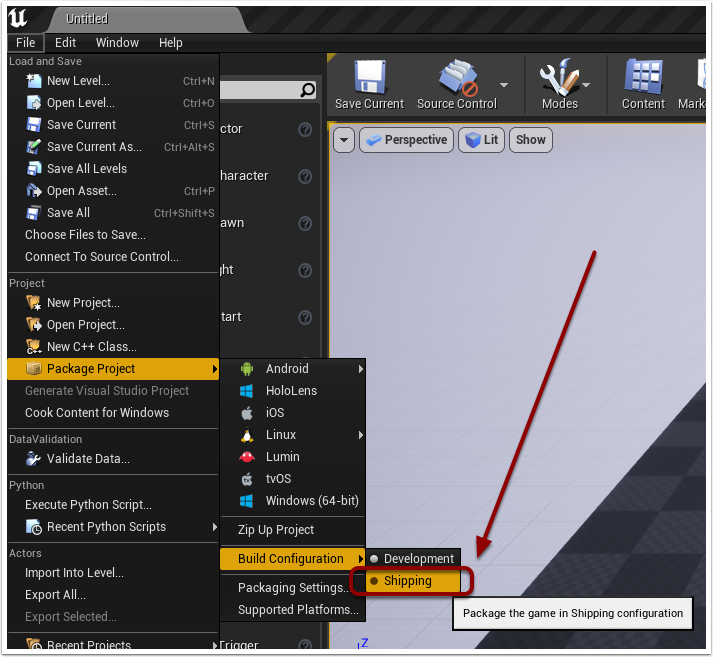Click help icon next to 'tart' row
713x657 pixels.
[x=305, y=317]
